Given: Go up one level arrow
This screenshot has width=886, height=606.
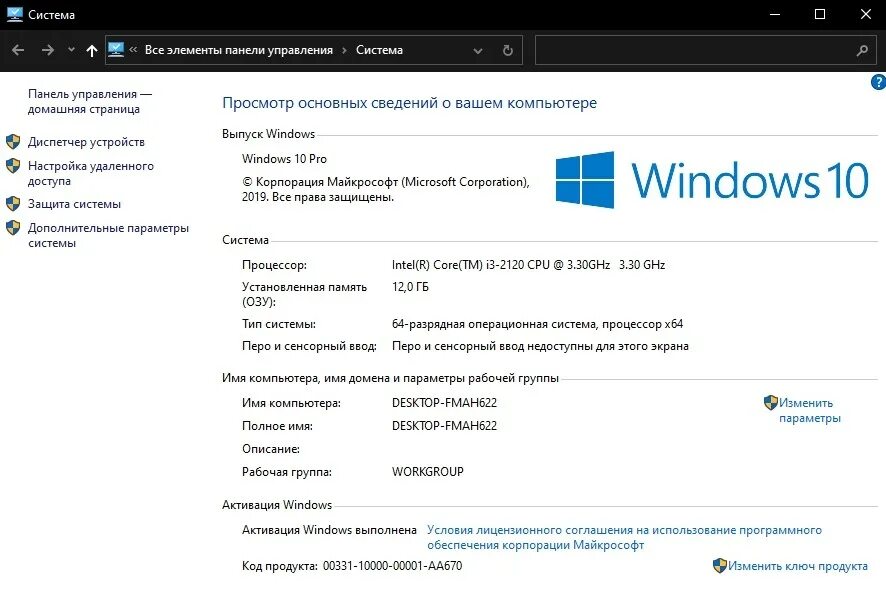Looking at the screenshot, I should (x=92, y=50).
